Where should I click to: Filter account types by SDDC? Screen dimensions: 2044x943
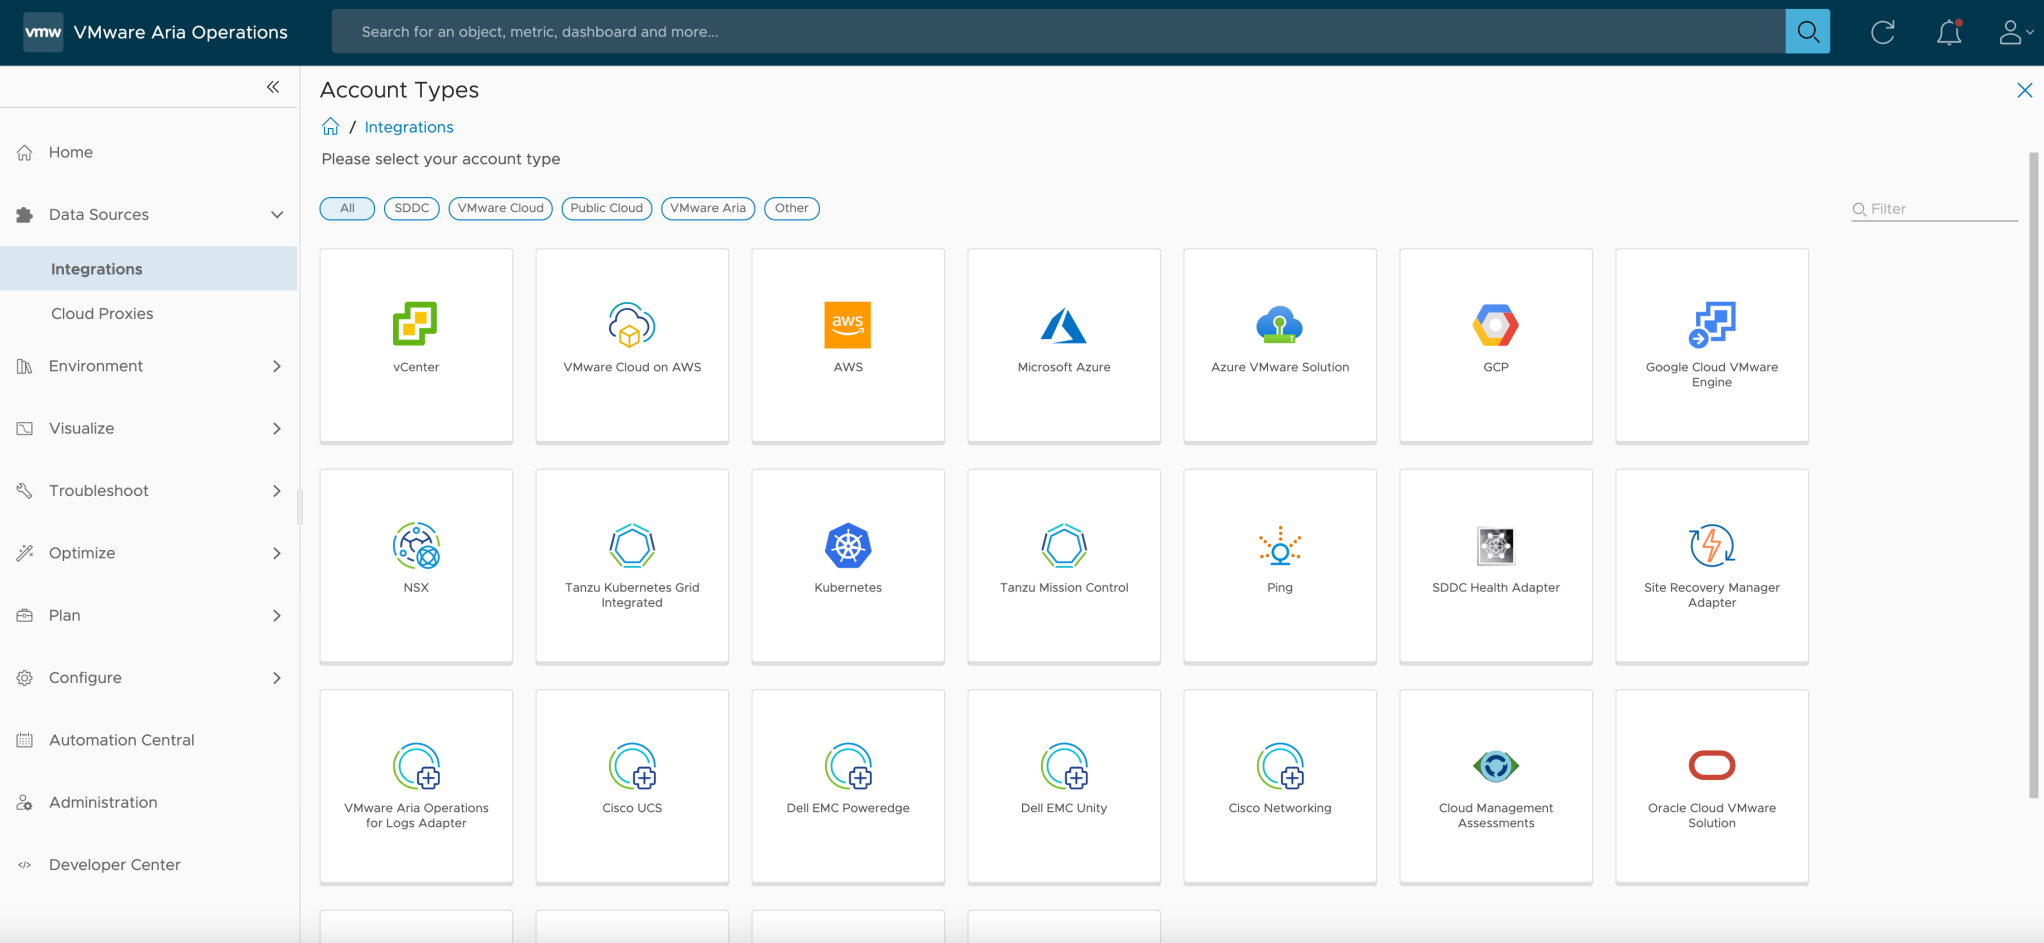[x=411, y=208]
